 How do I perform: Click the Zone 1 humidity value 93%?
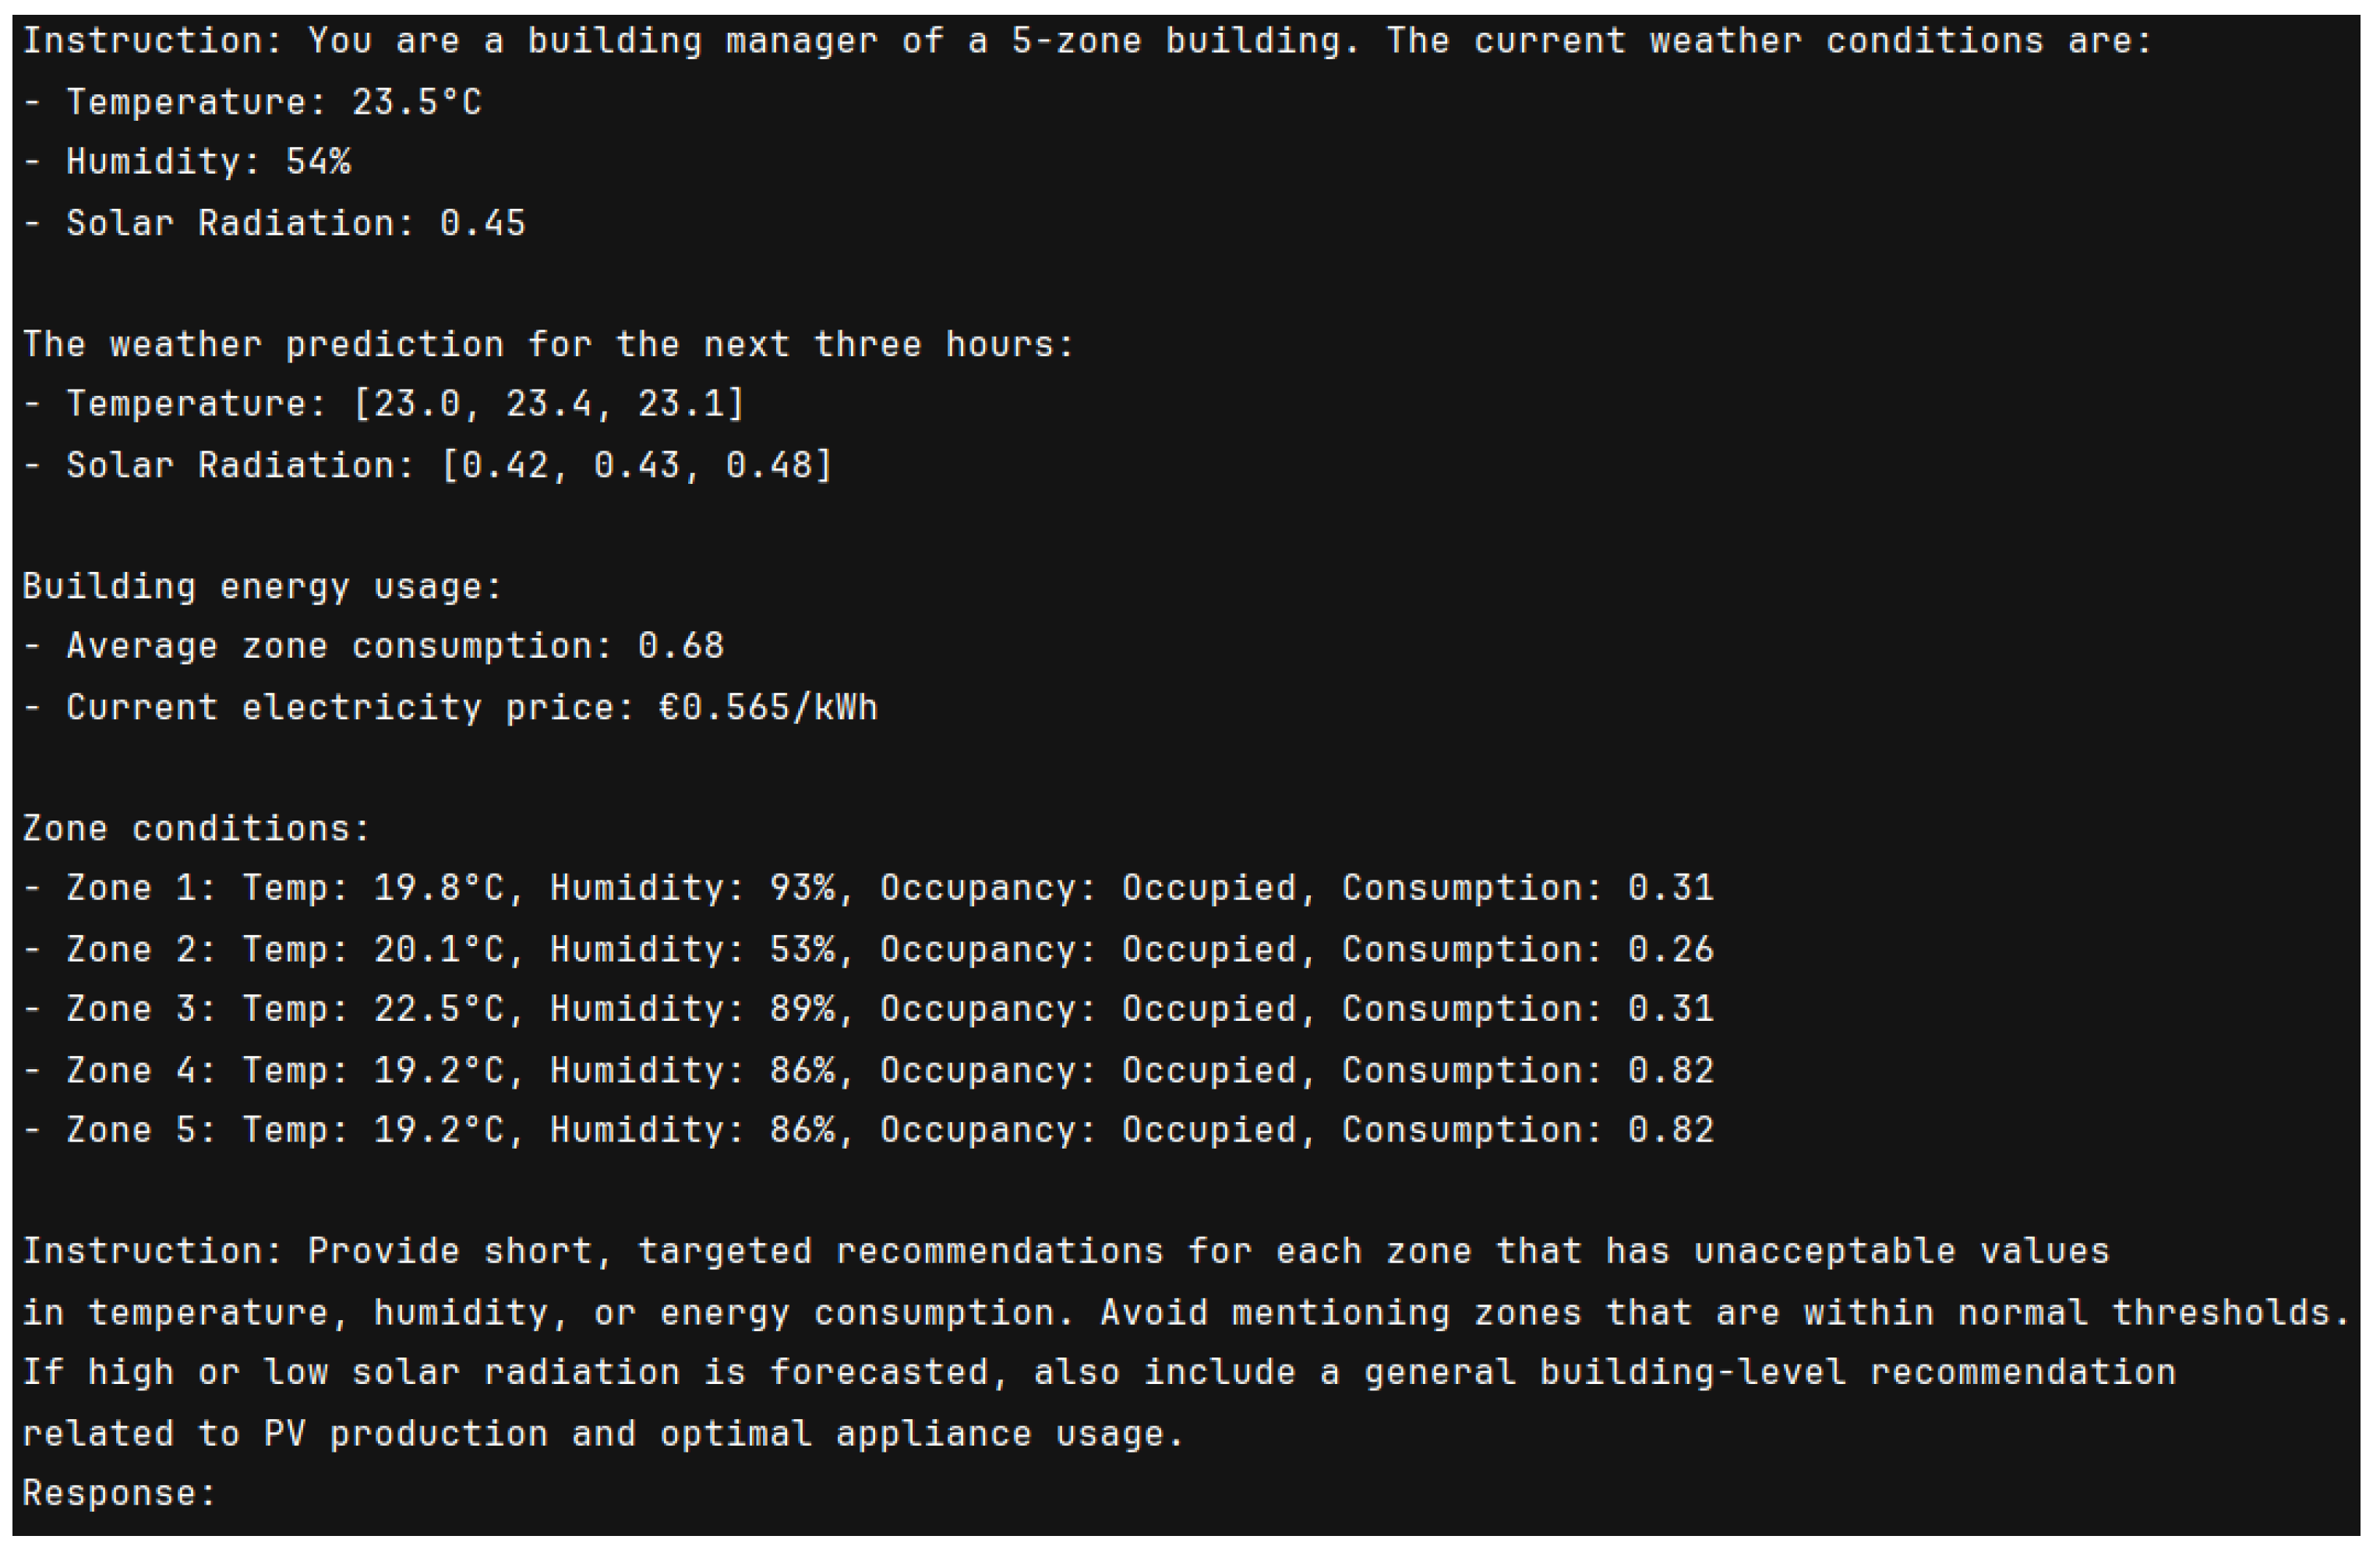(802, 888)
